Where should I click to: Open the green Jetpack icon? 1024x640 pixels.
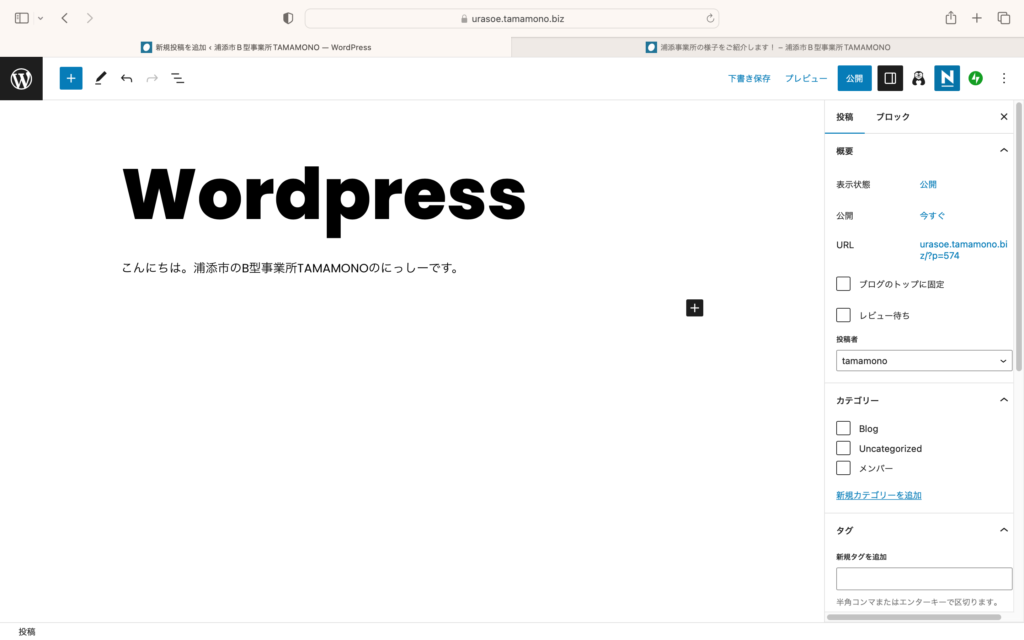tap(976, 78)
